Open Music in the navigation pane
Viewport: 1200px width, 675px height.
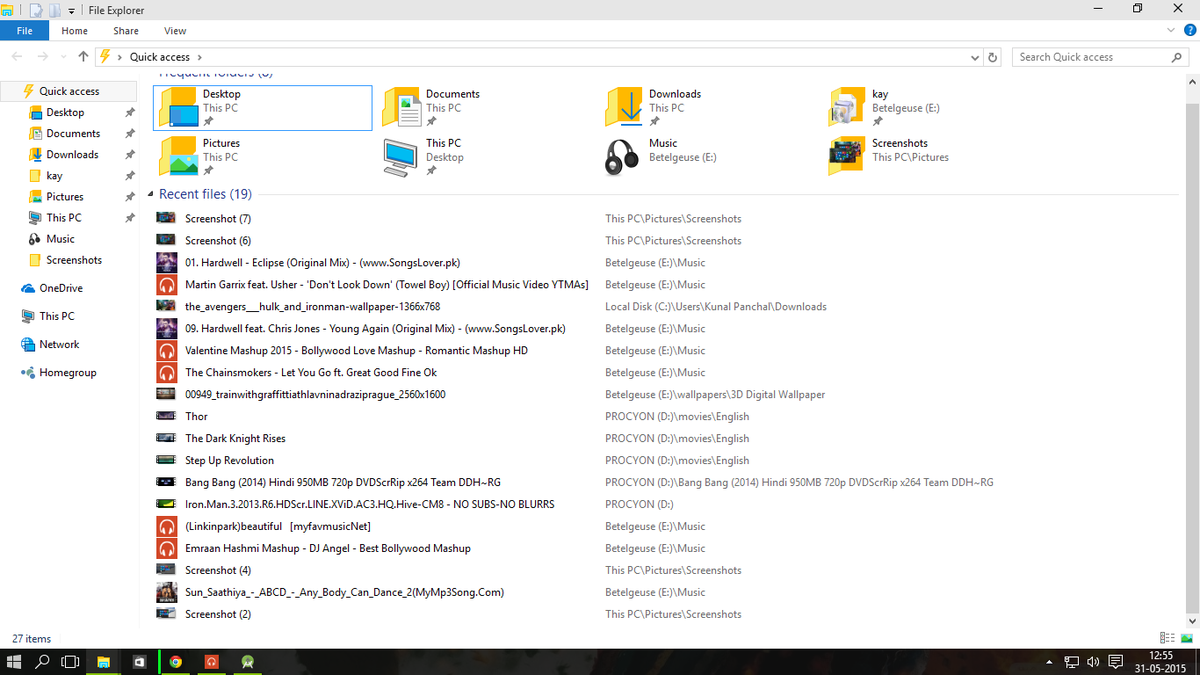(60, 238)
